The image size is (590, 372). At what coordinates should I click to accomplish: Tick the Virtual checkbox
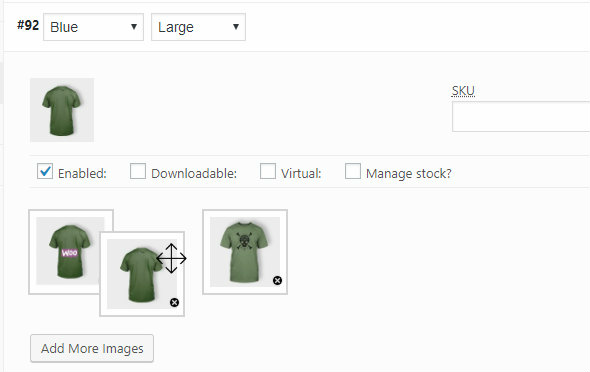pos(268,171)
